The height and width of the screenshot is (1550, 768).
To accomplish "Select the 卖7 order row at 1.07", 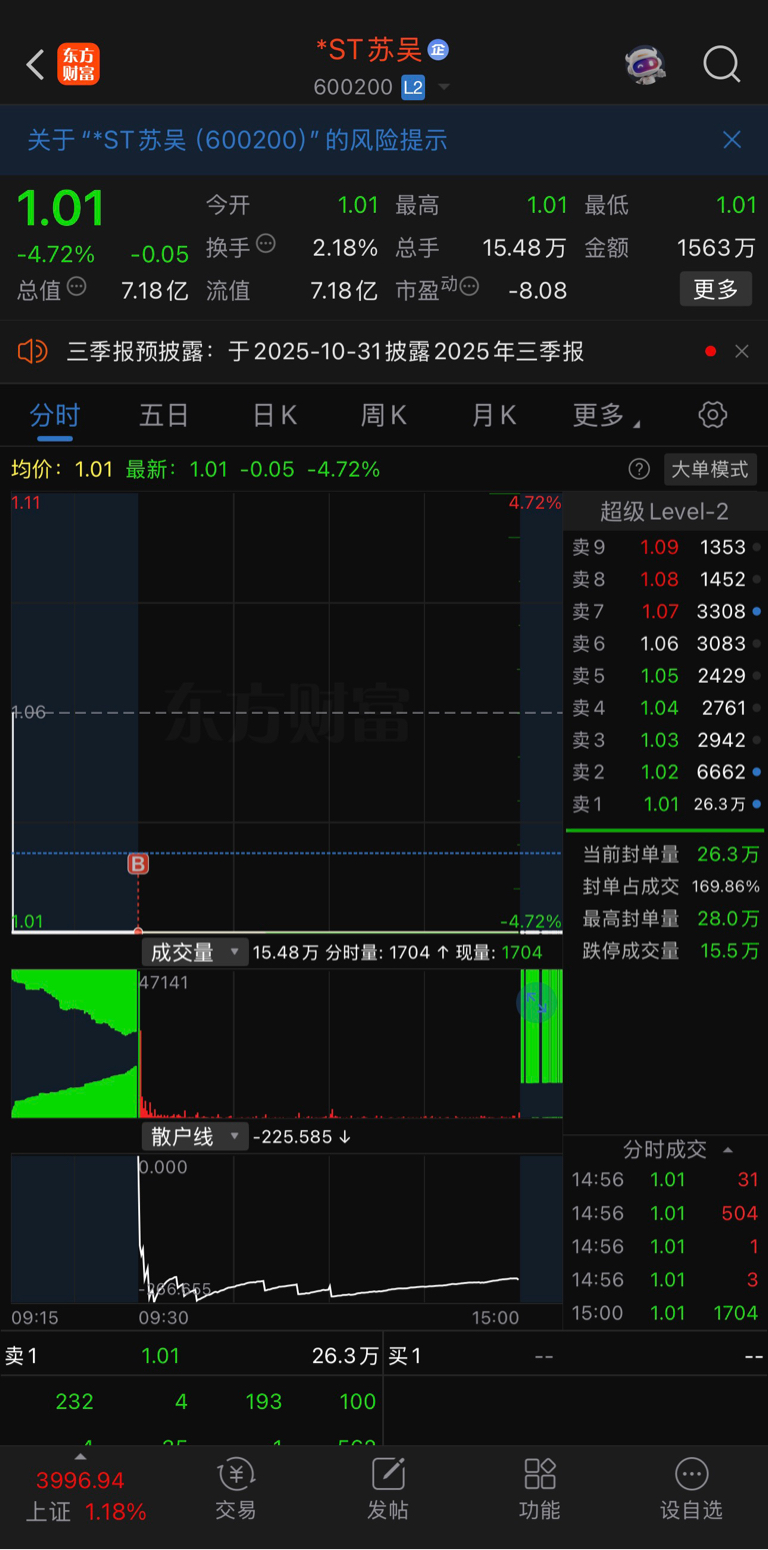I will [664, 611].
